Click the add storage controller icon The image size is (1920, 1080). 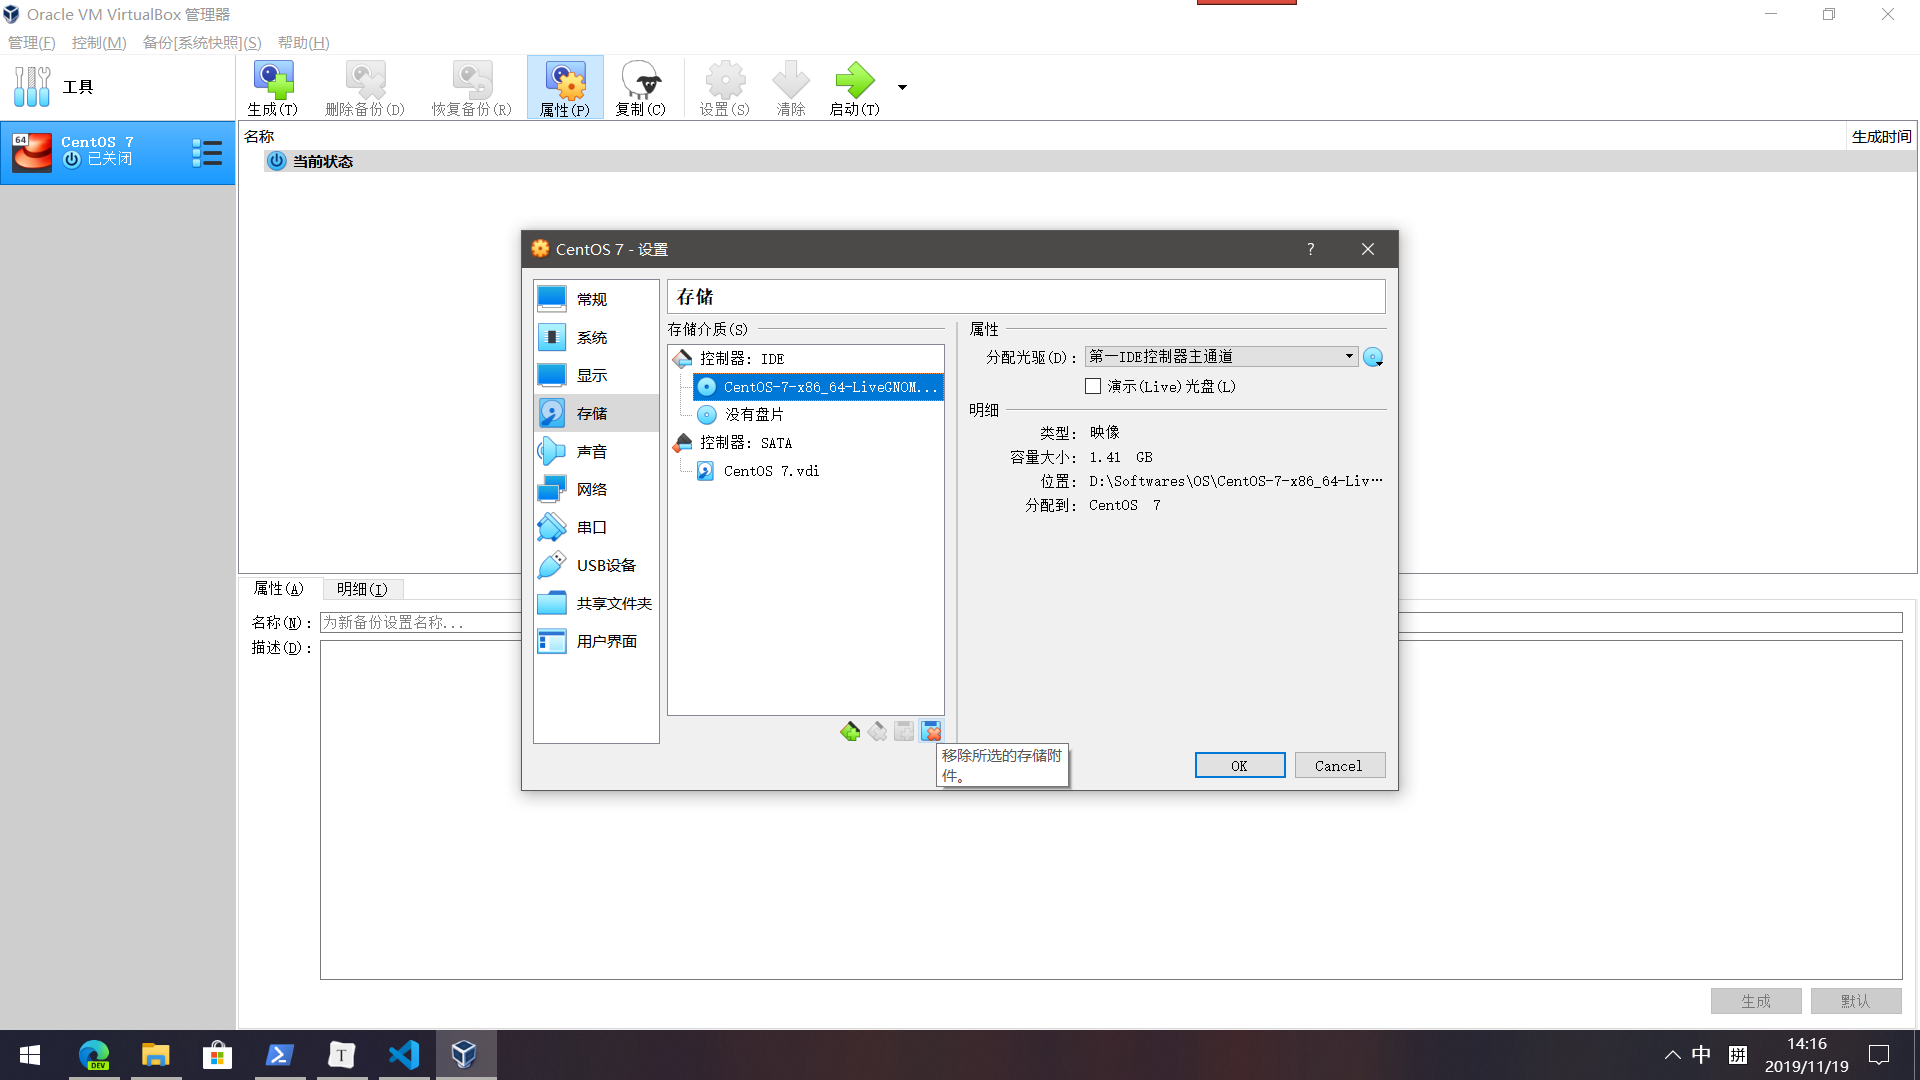pos(850,732)
